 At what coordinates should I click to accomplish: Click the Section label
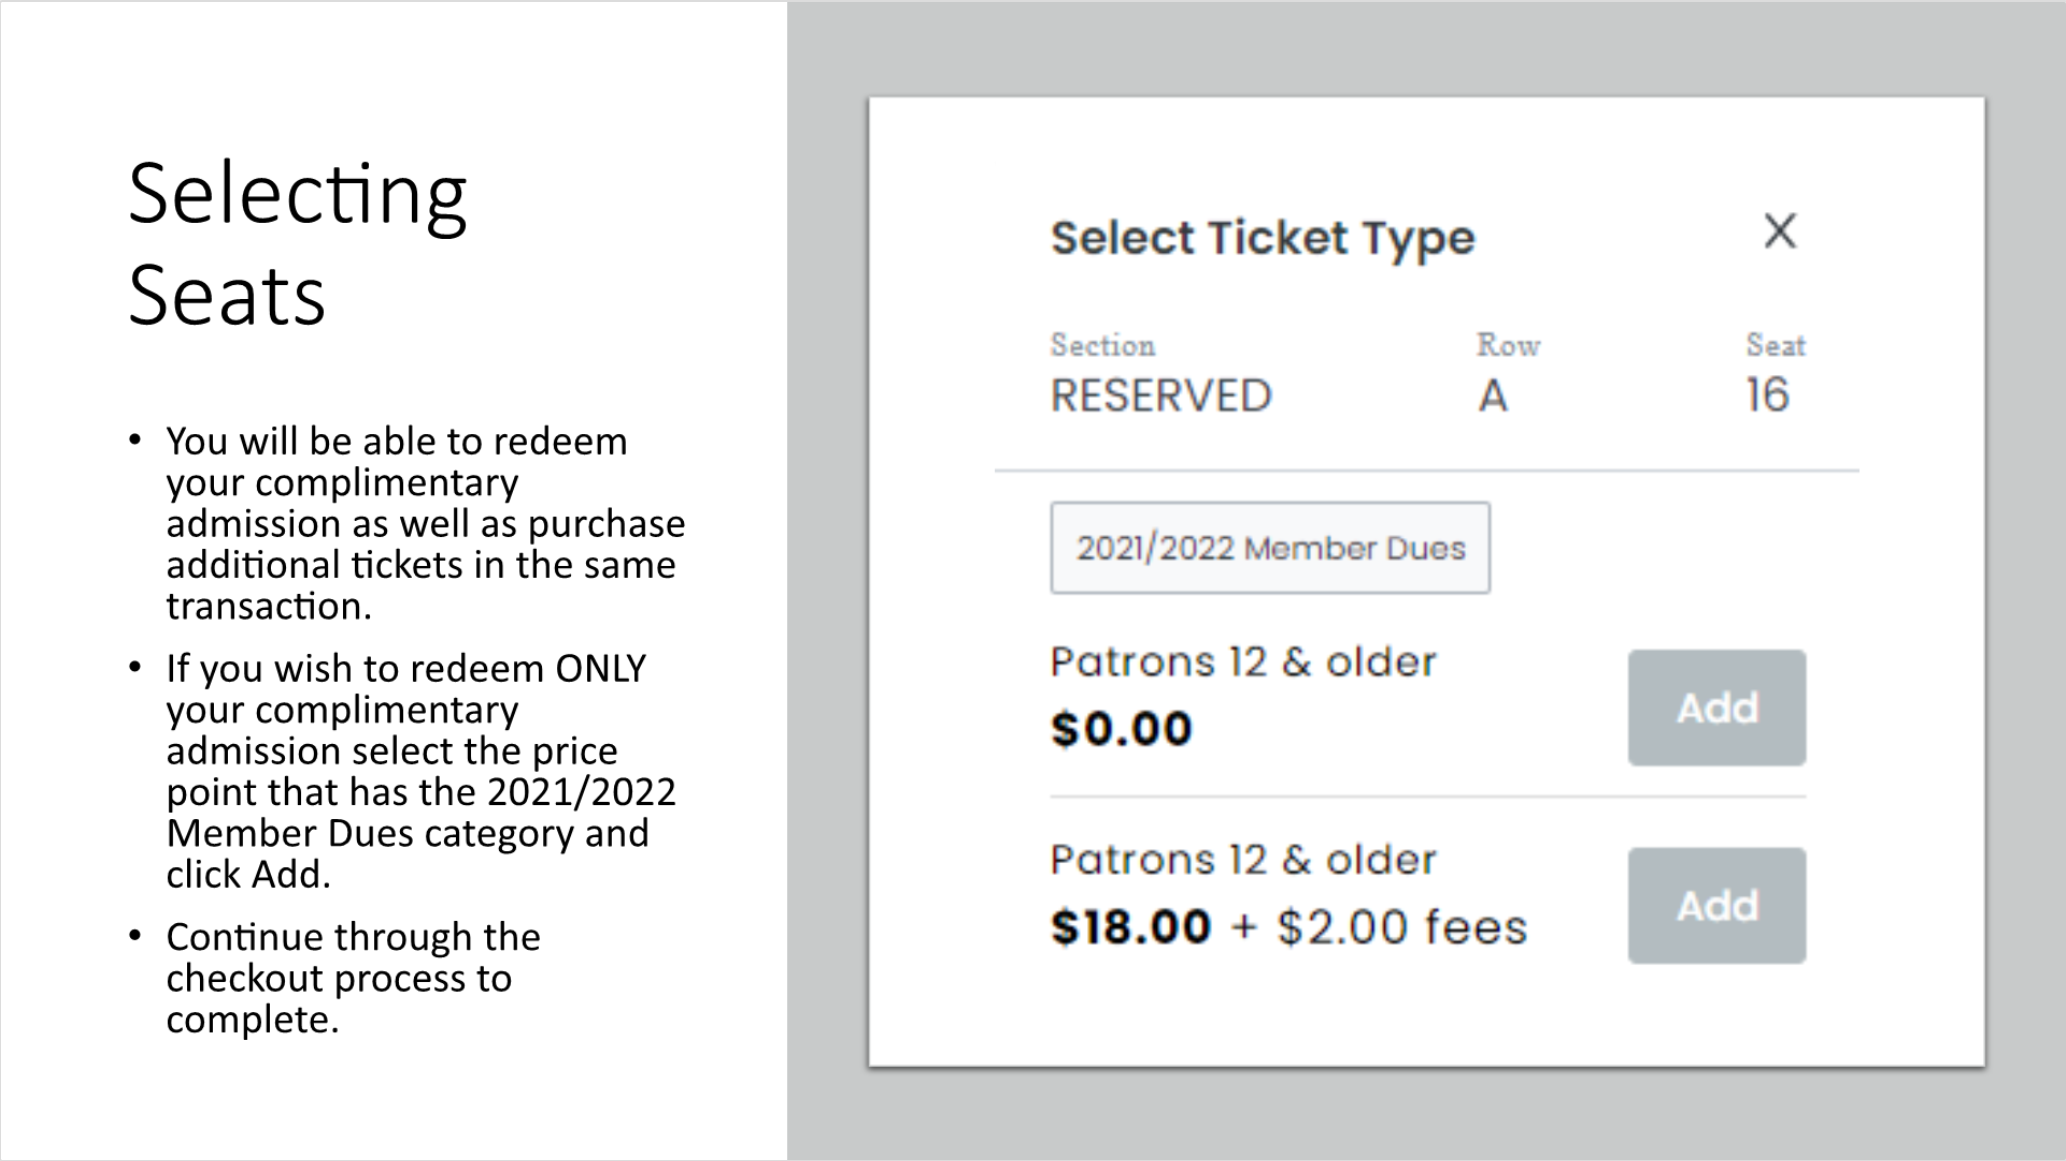point(1102,346)
